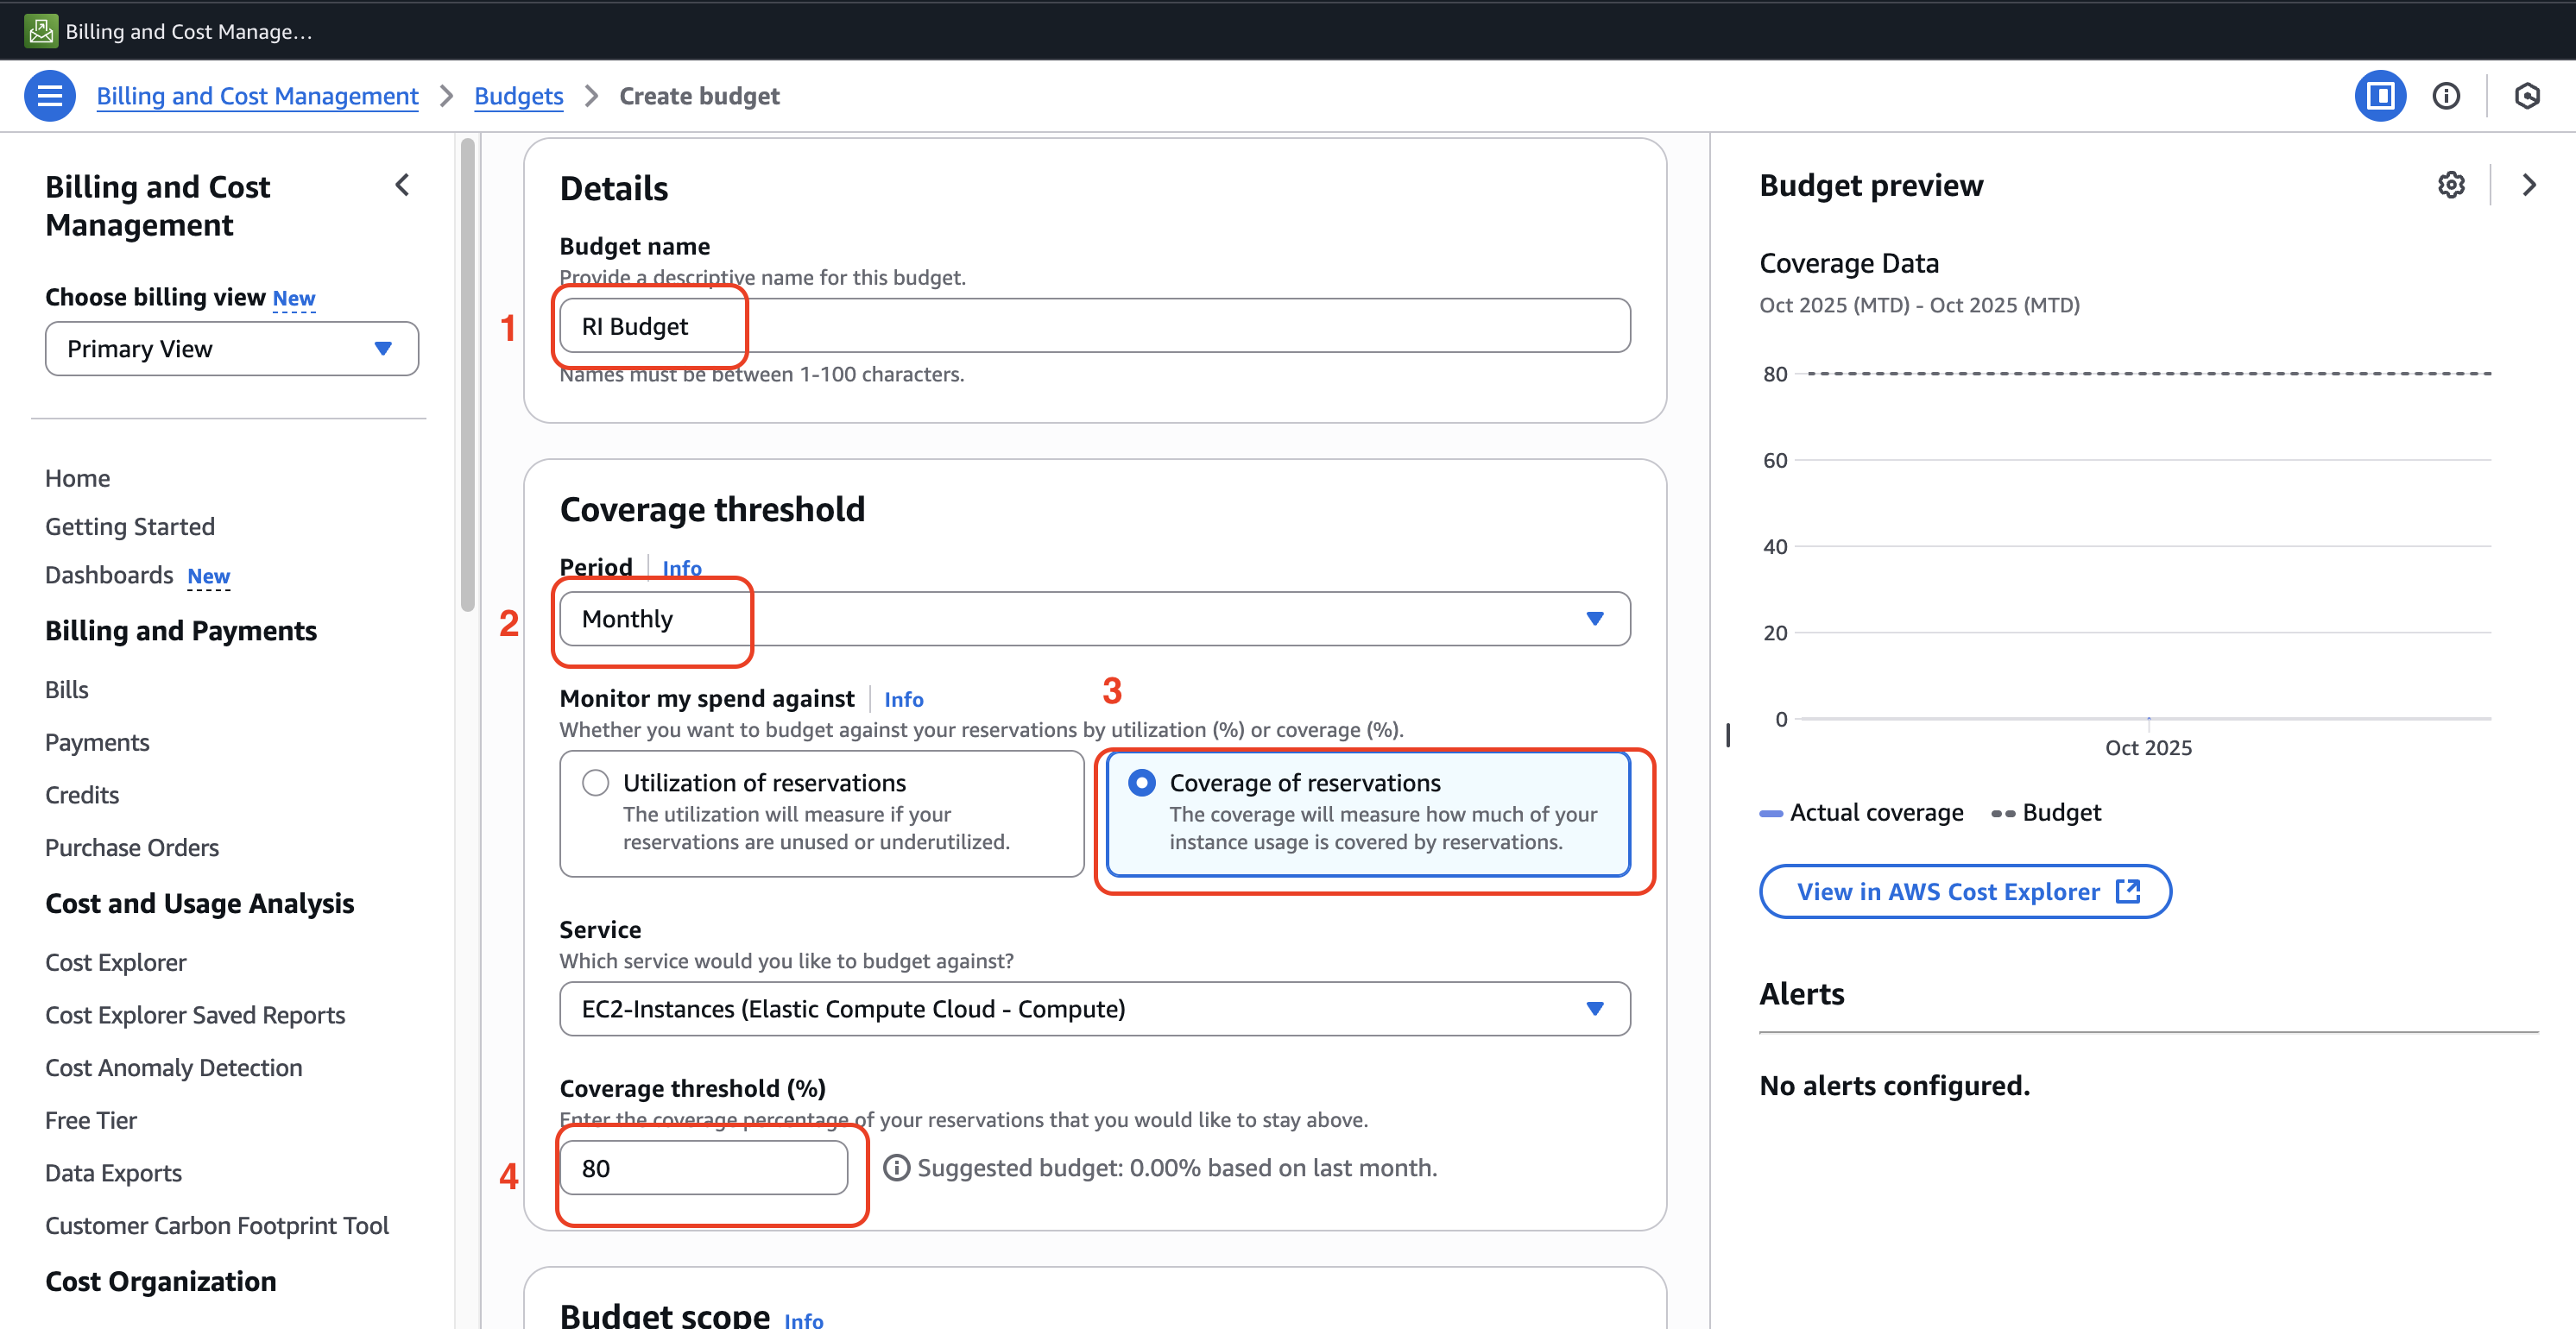Click View in AWS Cost Explorer button
Image resolution: width=2576 pixels, height=1329 pixels.
pos(1965,892)
